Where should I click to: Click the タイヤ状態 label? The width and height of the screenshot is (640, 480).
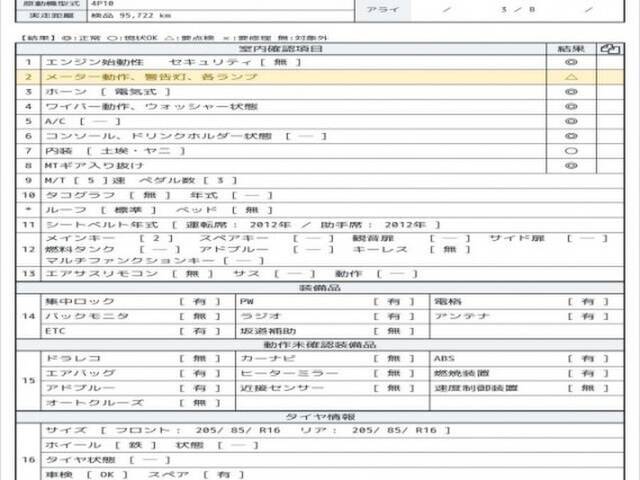coord(80,460)
